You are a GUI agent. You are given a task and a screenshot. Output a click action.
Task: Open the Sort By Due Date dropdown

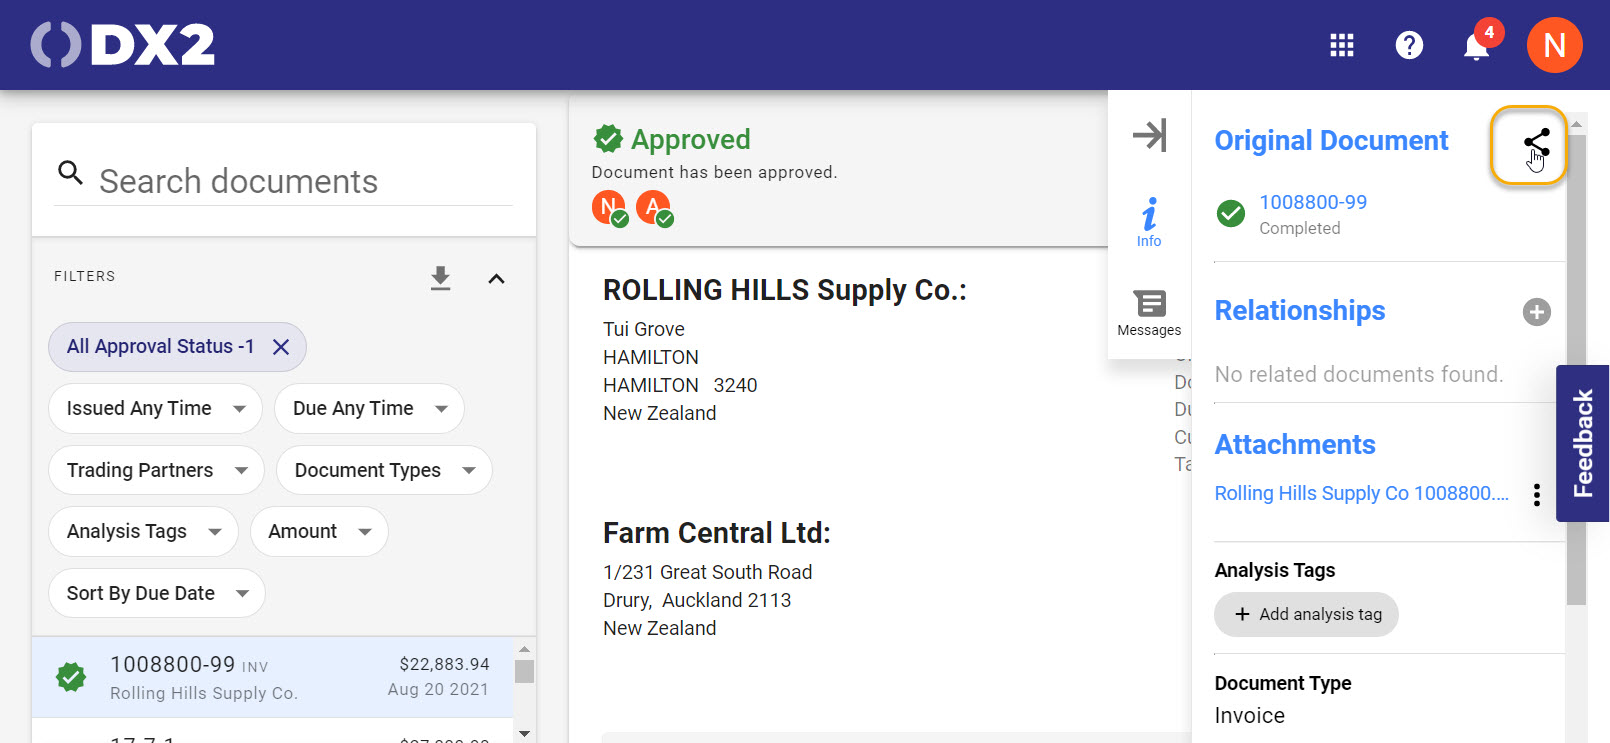[x=156, y=593]
